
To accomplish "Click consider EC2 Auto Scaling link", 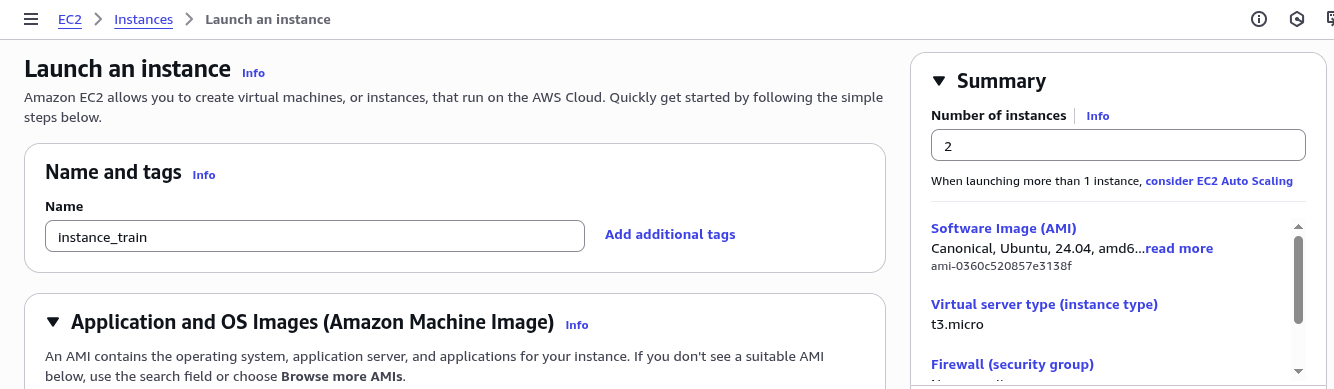I will (x=1219, y=181).
